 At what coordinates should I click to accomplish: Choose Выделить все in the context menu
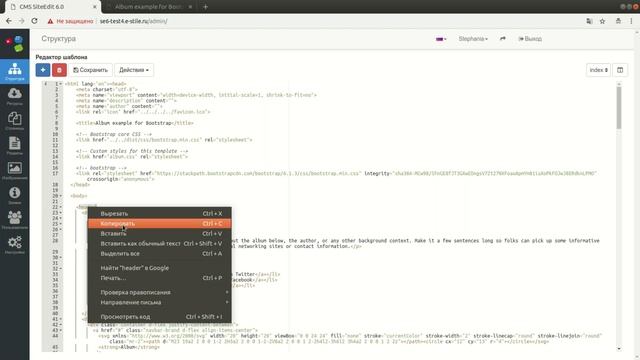(x=160, y=253)
